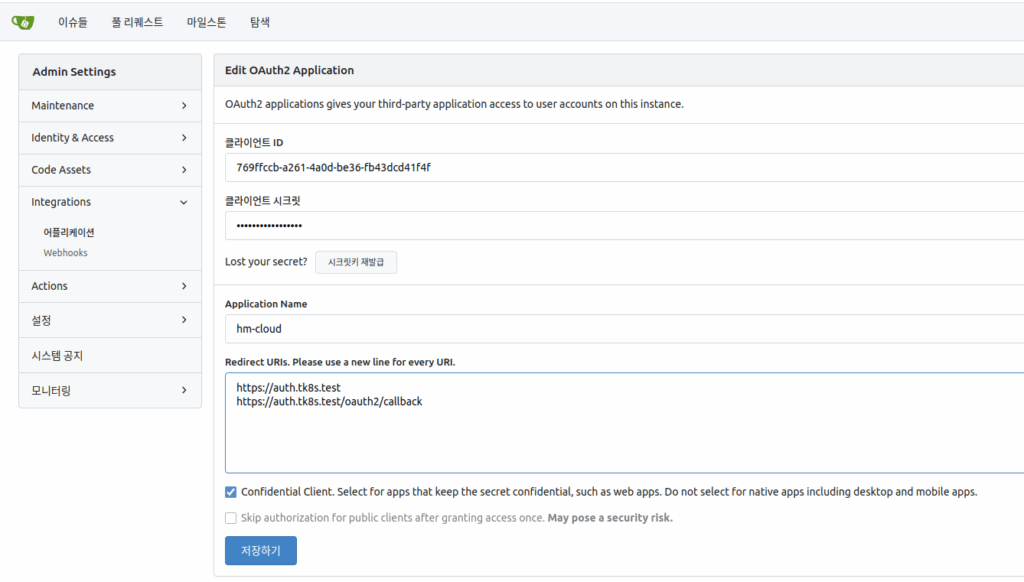
Task: Toggle Skip authorization for public clients
Action: click(x=231, y=518)
